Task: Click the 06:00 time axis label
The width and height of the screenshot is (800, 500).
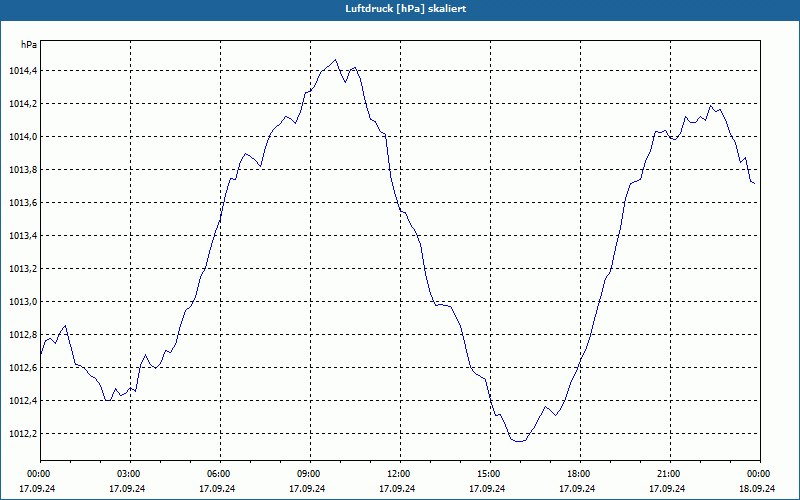Action: (x=220, y=474)
